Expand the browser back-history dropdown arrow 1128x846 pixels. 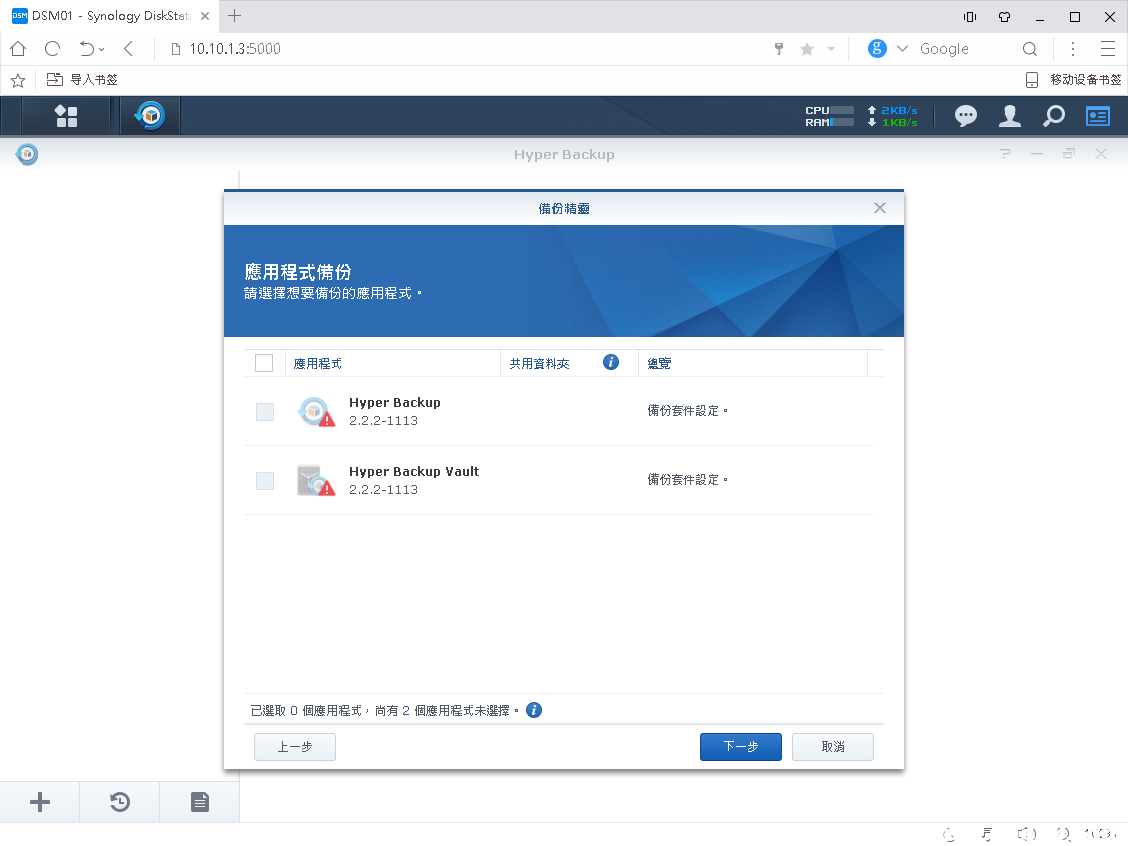point(102,49)
